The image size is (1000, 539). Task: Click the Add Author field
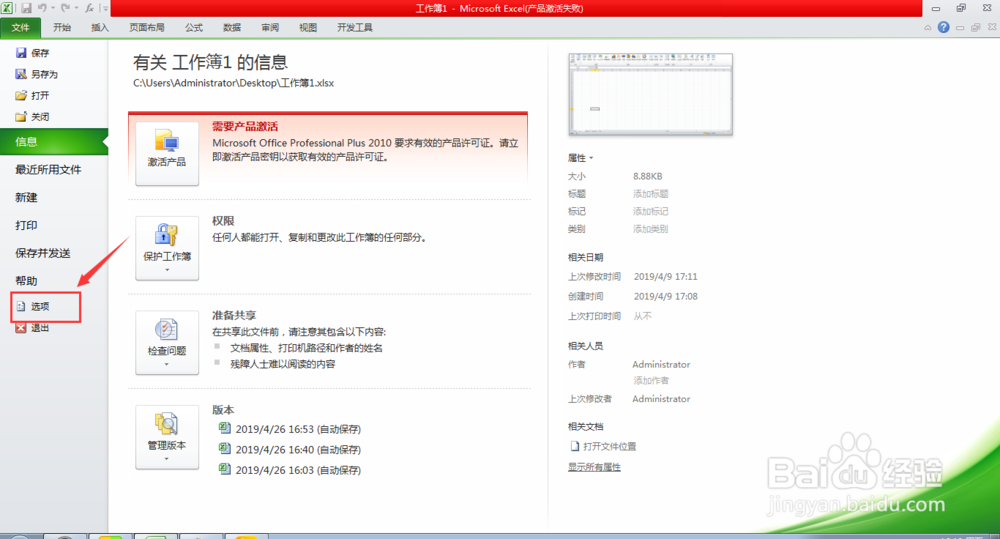coord(651,381)
